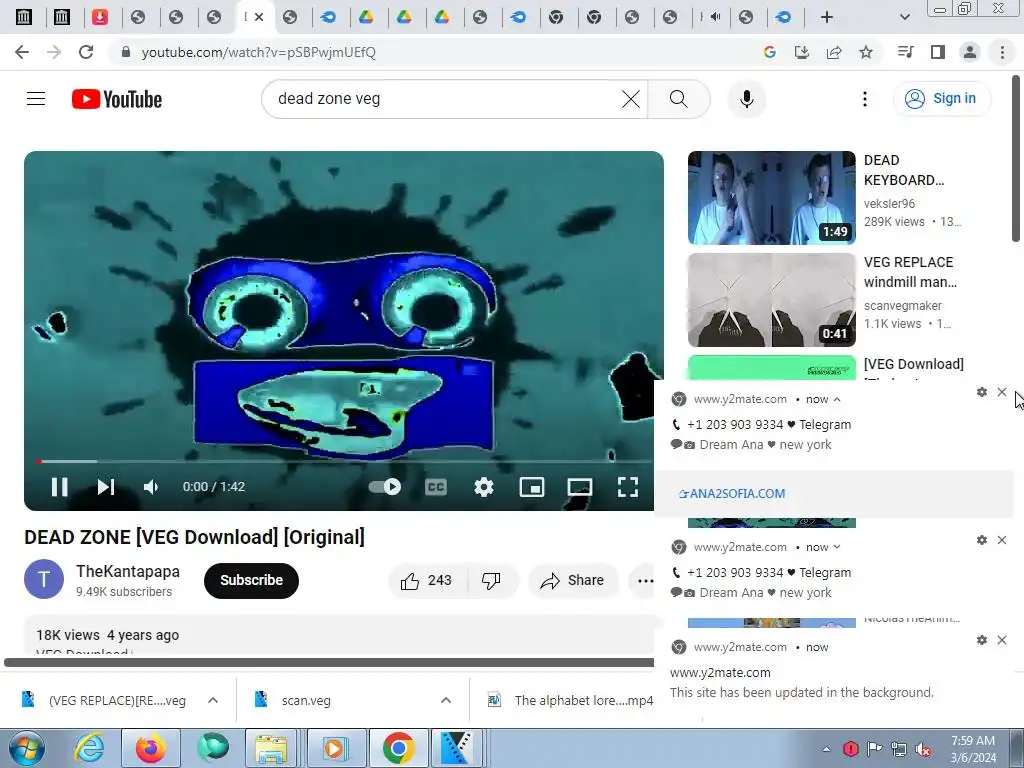Expand the tab search dropdown
The width and height of the screenshot is (1024, 768).
(x=904, y=17)
